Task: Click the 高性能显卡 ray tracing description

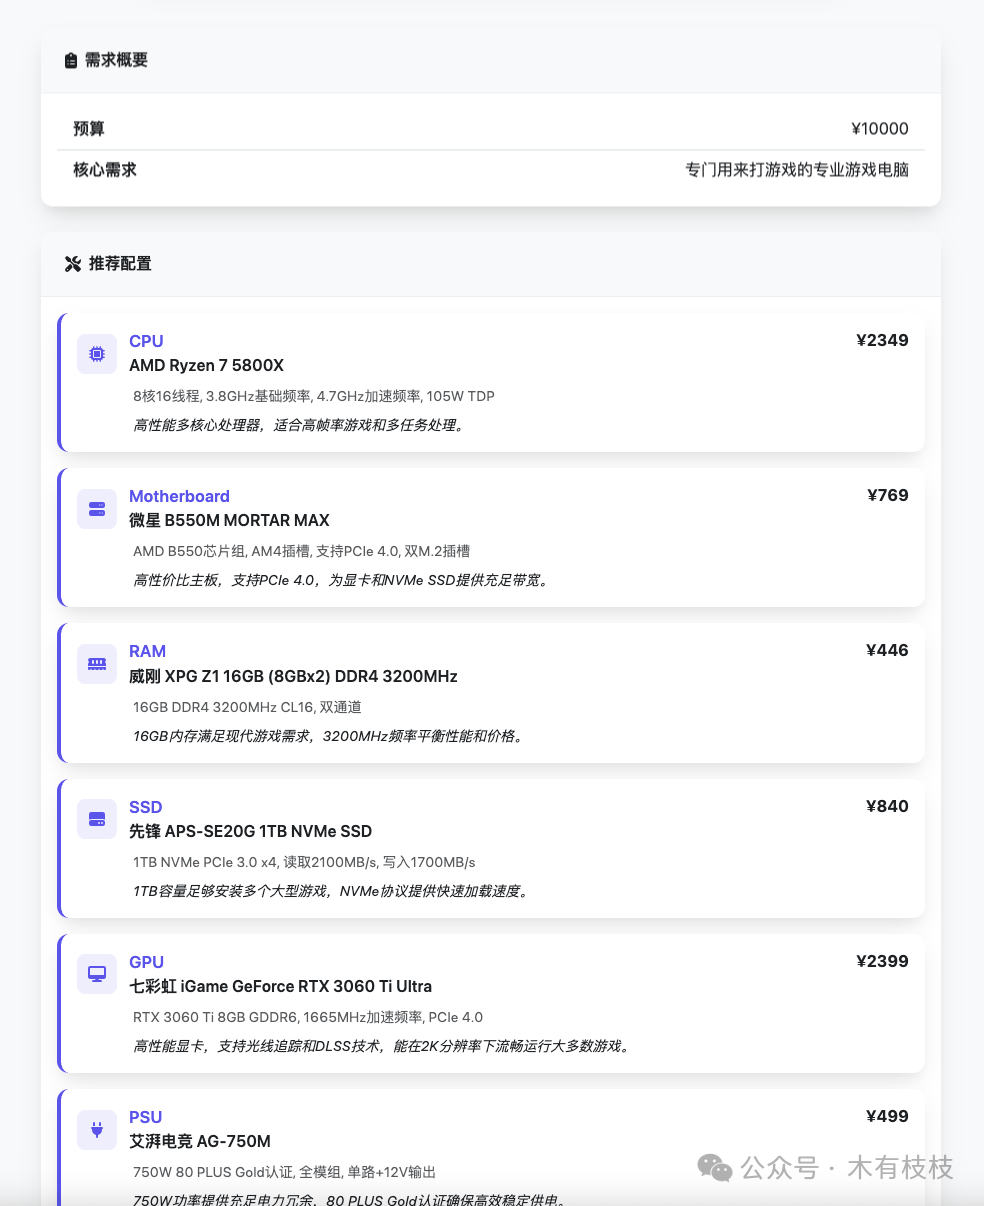Action: (382, 1046)
